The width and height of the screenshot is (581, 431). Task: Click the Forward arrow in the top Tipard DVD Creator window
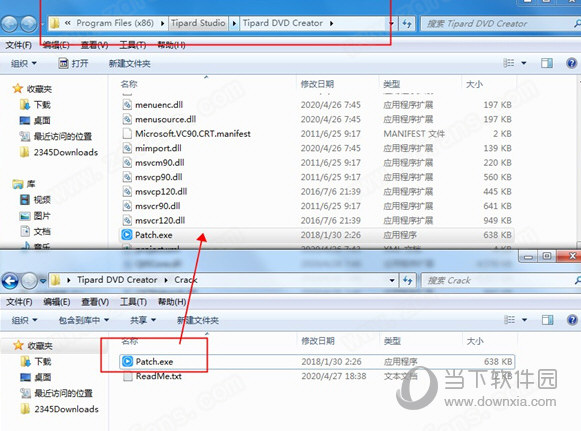coord(28,24)
